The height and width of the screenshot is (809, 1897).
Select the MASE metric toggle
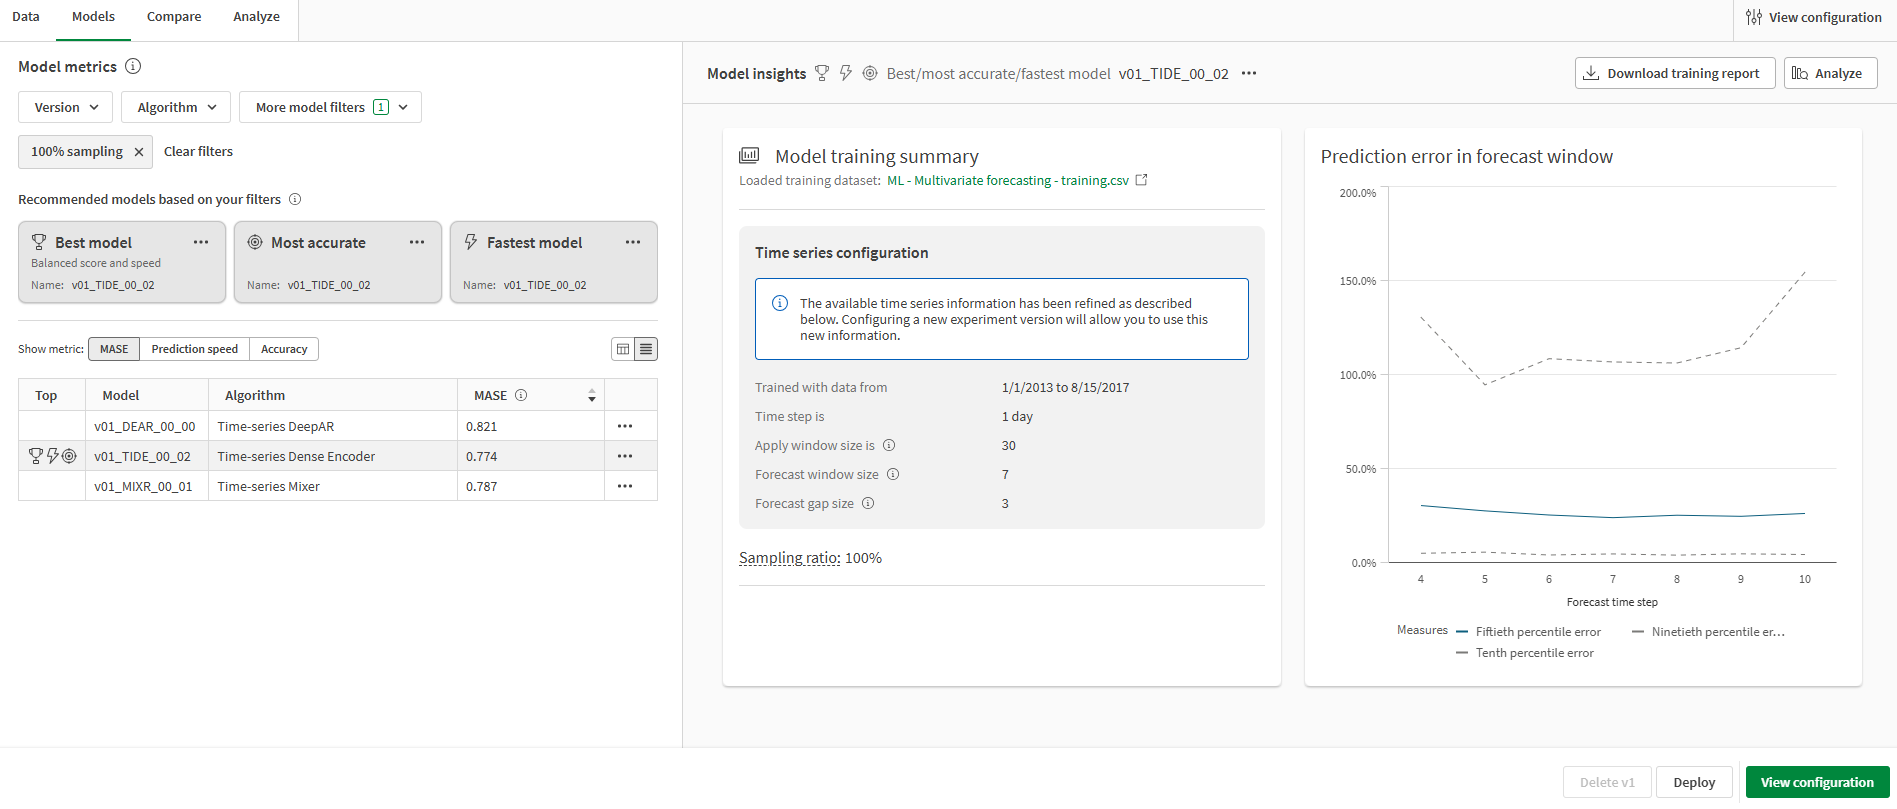(114, 349)
